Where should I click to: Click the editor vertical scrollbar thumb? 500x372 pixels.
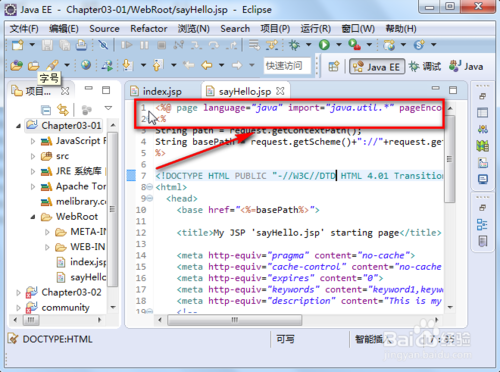(x=450, y=159)
